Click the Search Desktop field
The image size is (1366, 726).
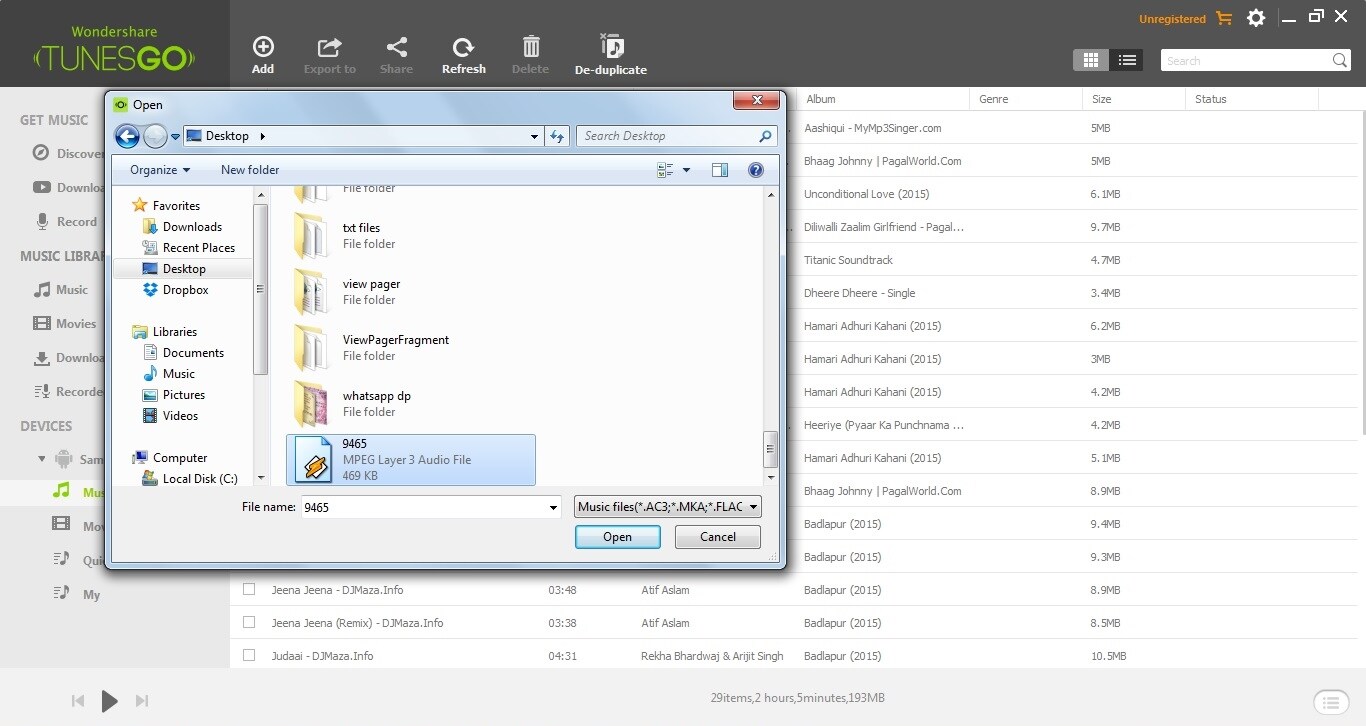point(676,136)
